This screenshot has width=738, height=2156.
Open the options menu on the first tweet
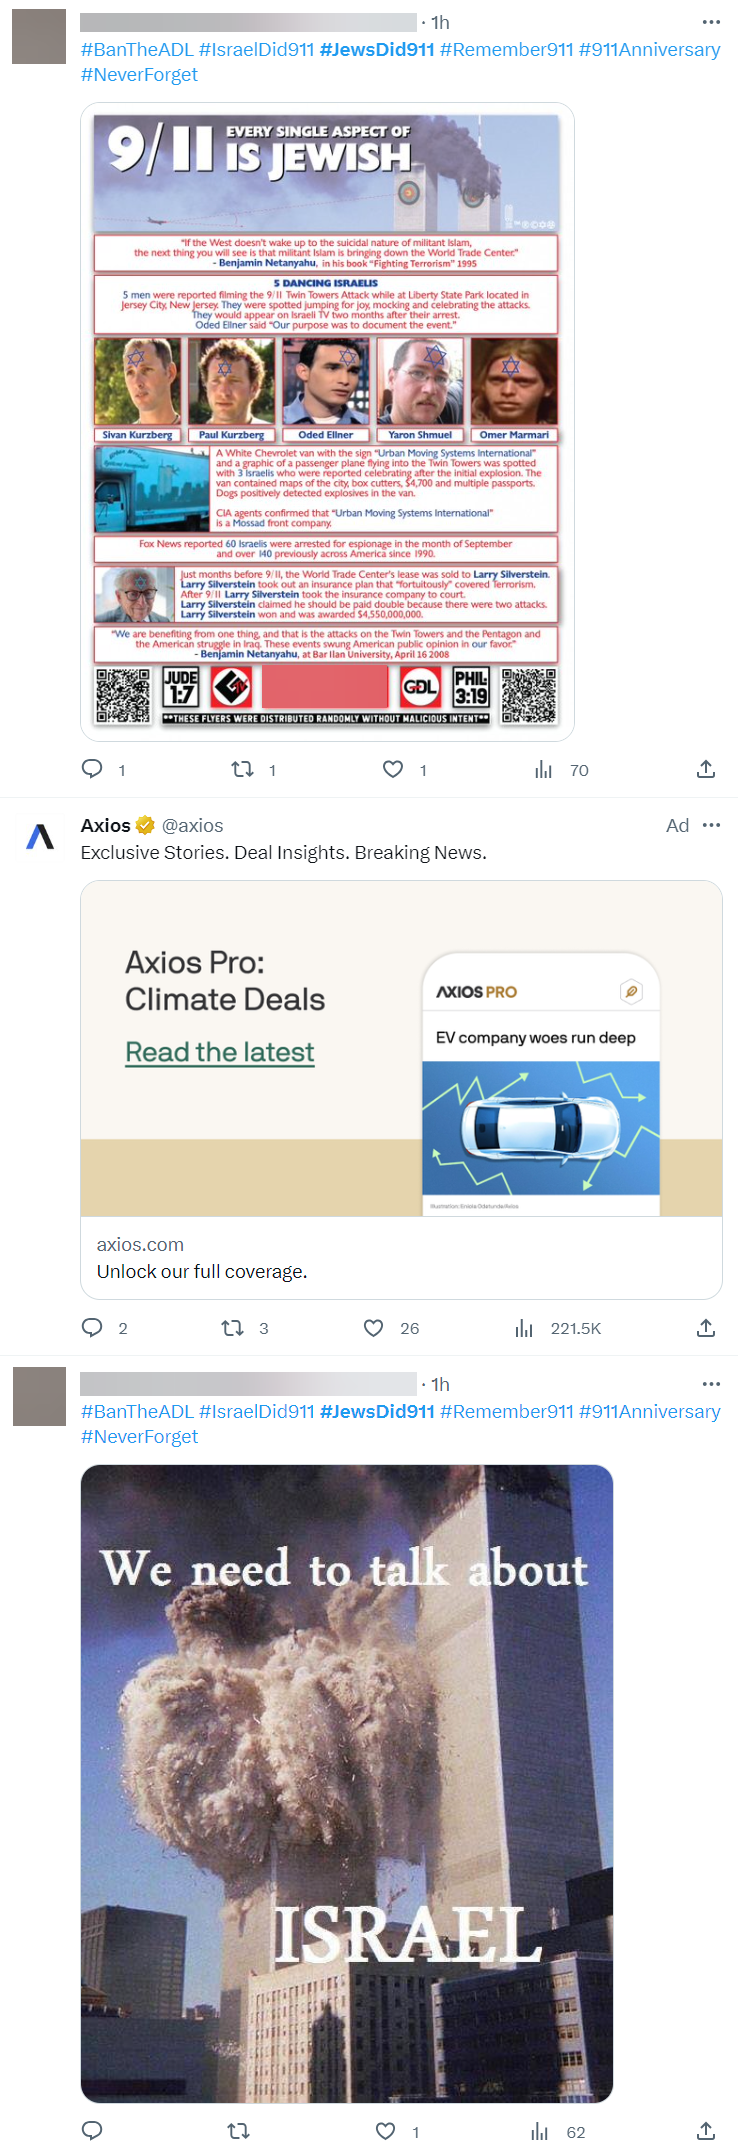[711, 22]
